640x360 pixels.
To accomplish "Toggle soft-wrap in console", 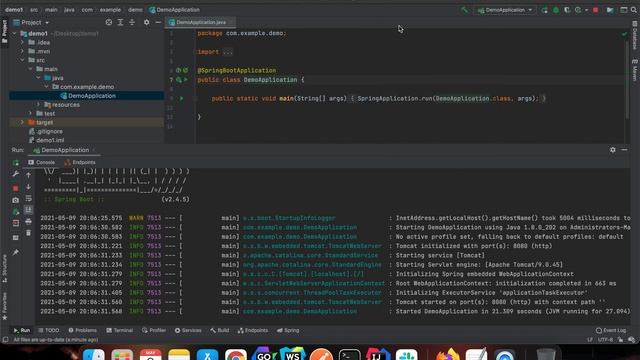I will 28,198.
